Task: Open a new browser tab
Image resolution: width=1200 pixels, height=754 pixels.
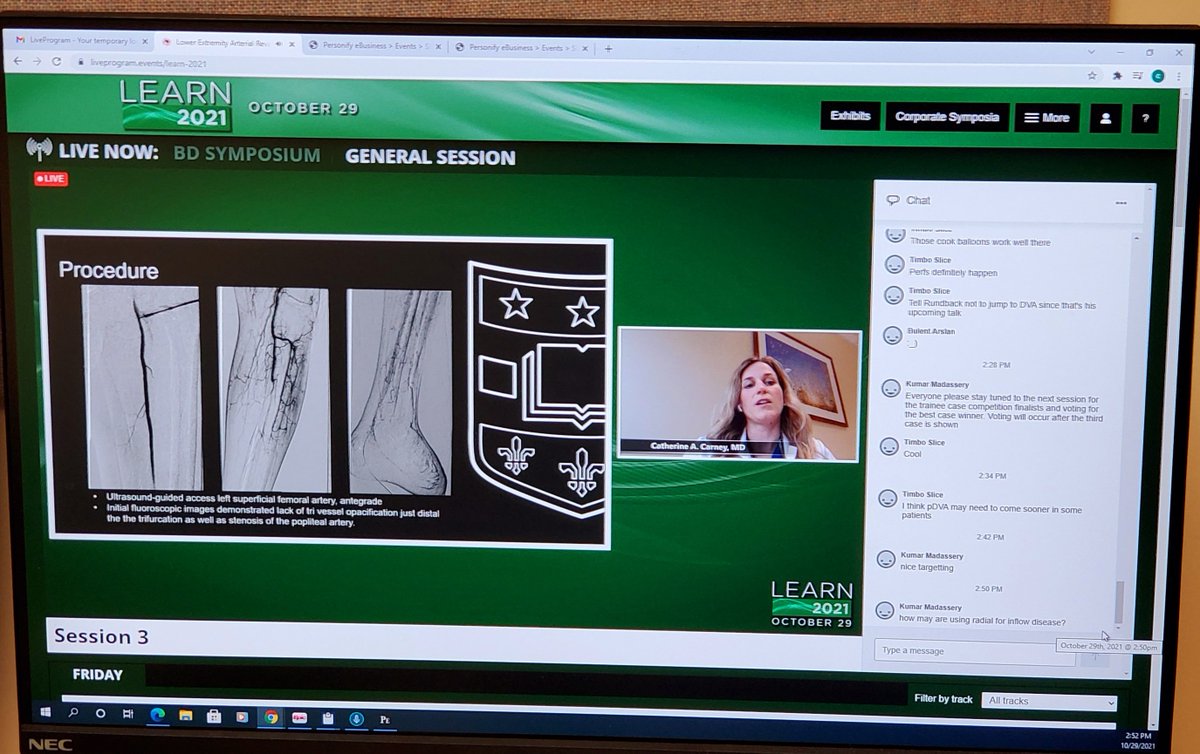Action: (x=608, y=48)
